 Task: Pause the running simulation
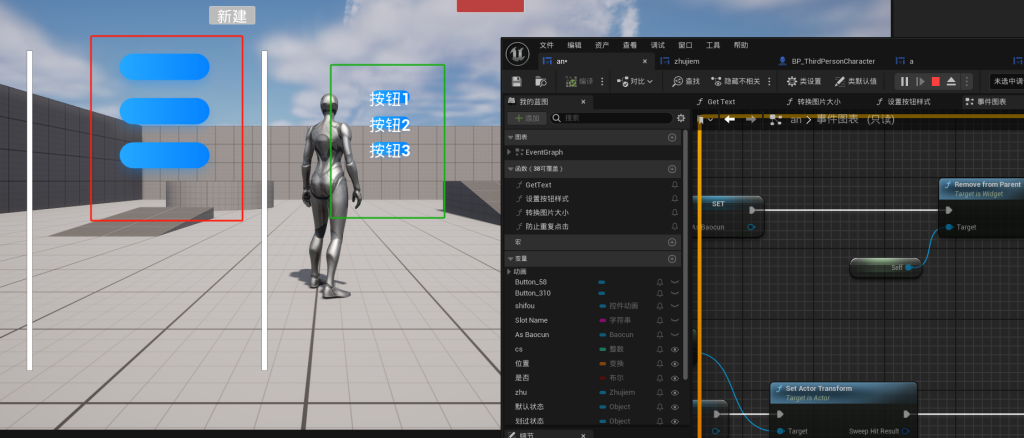[904, 81]
